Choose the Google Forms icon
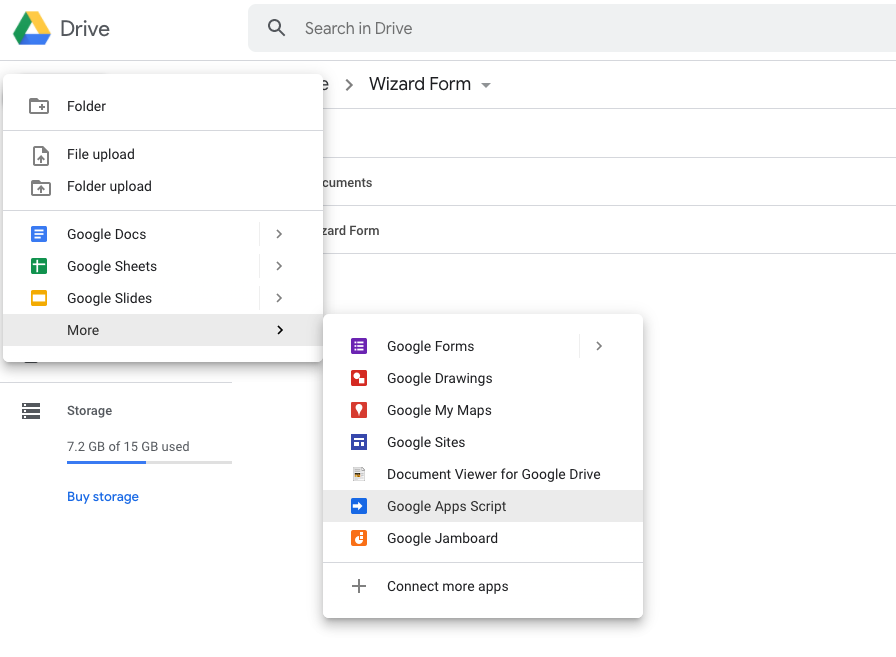The image size is (896, 657). pyautogui.click(x=359, y=346)
